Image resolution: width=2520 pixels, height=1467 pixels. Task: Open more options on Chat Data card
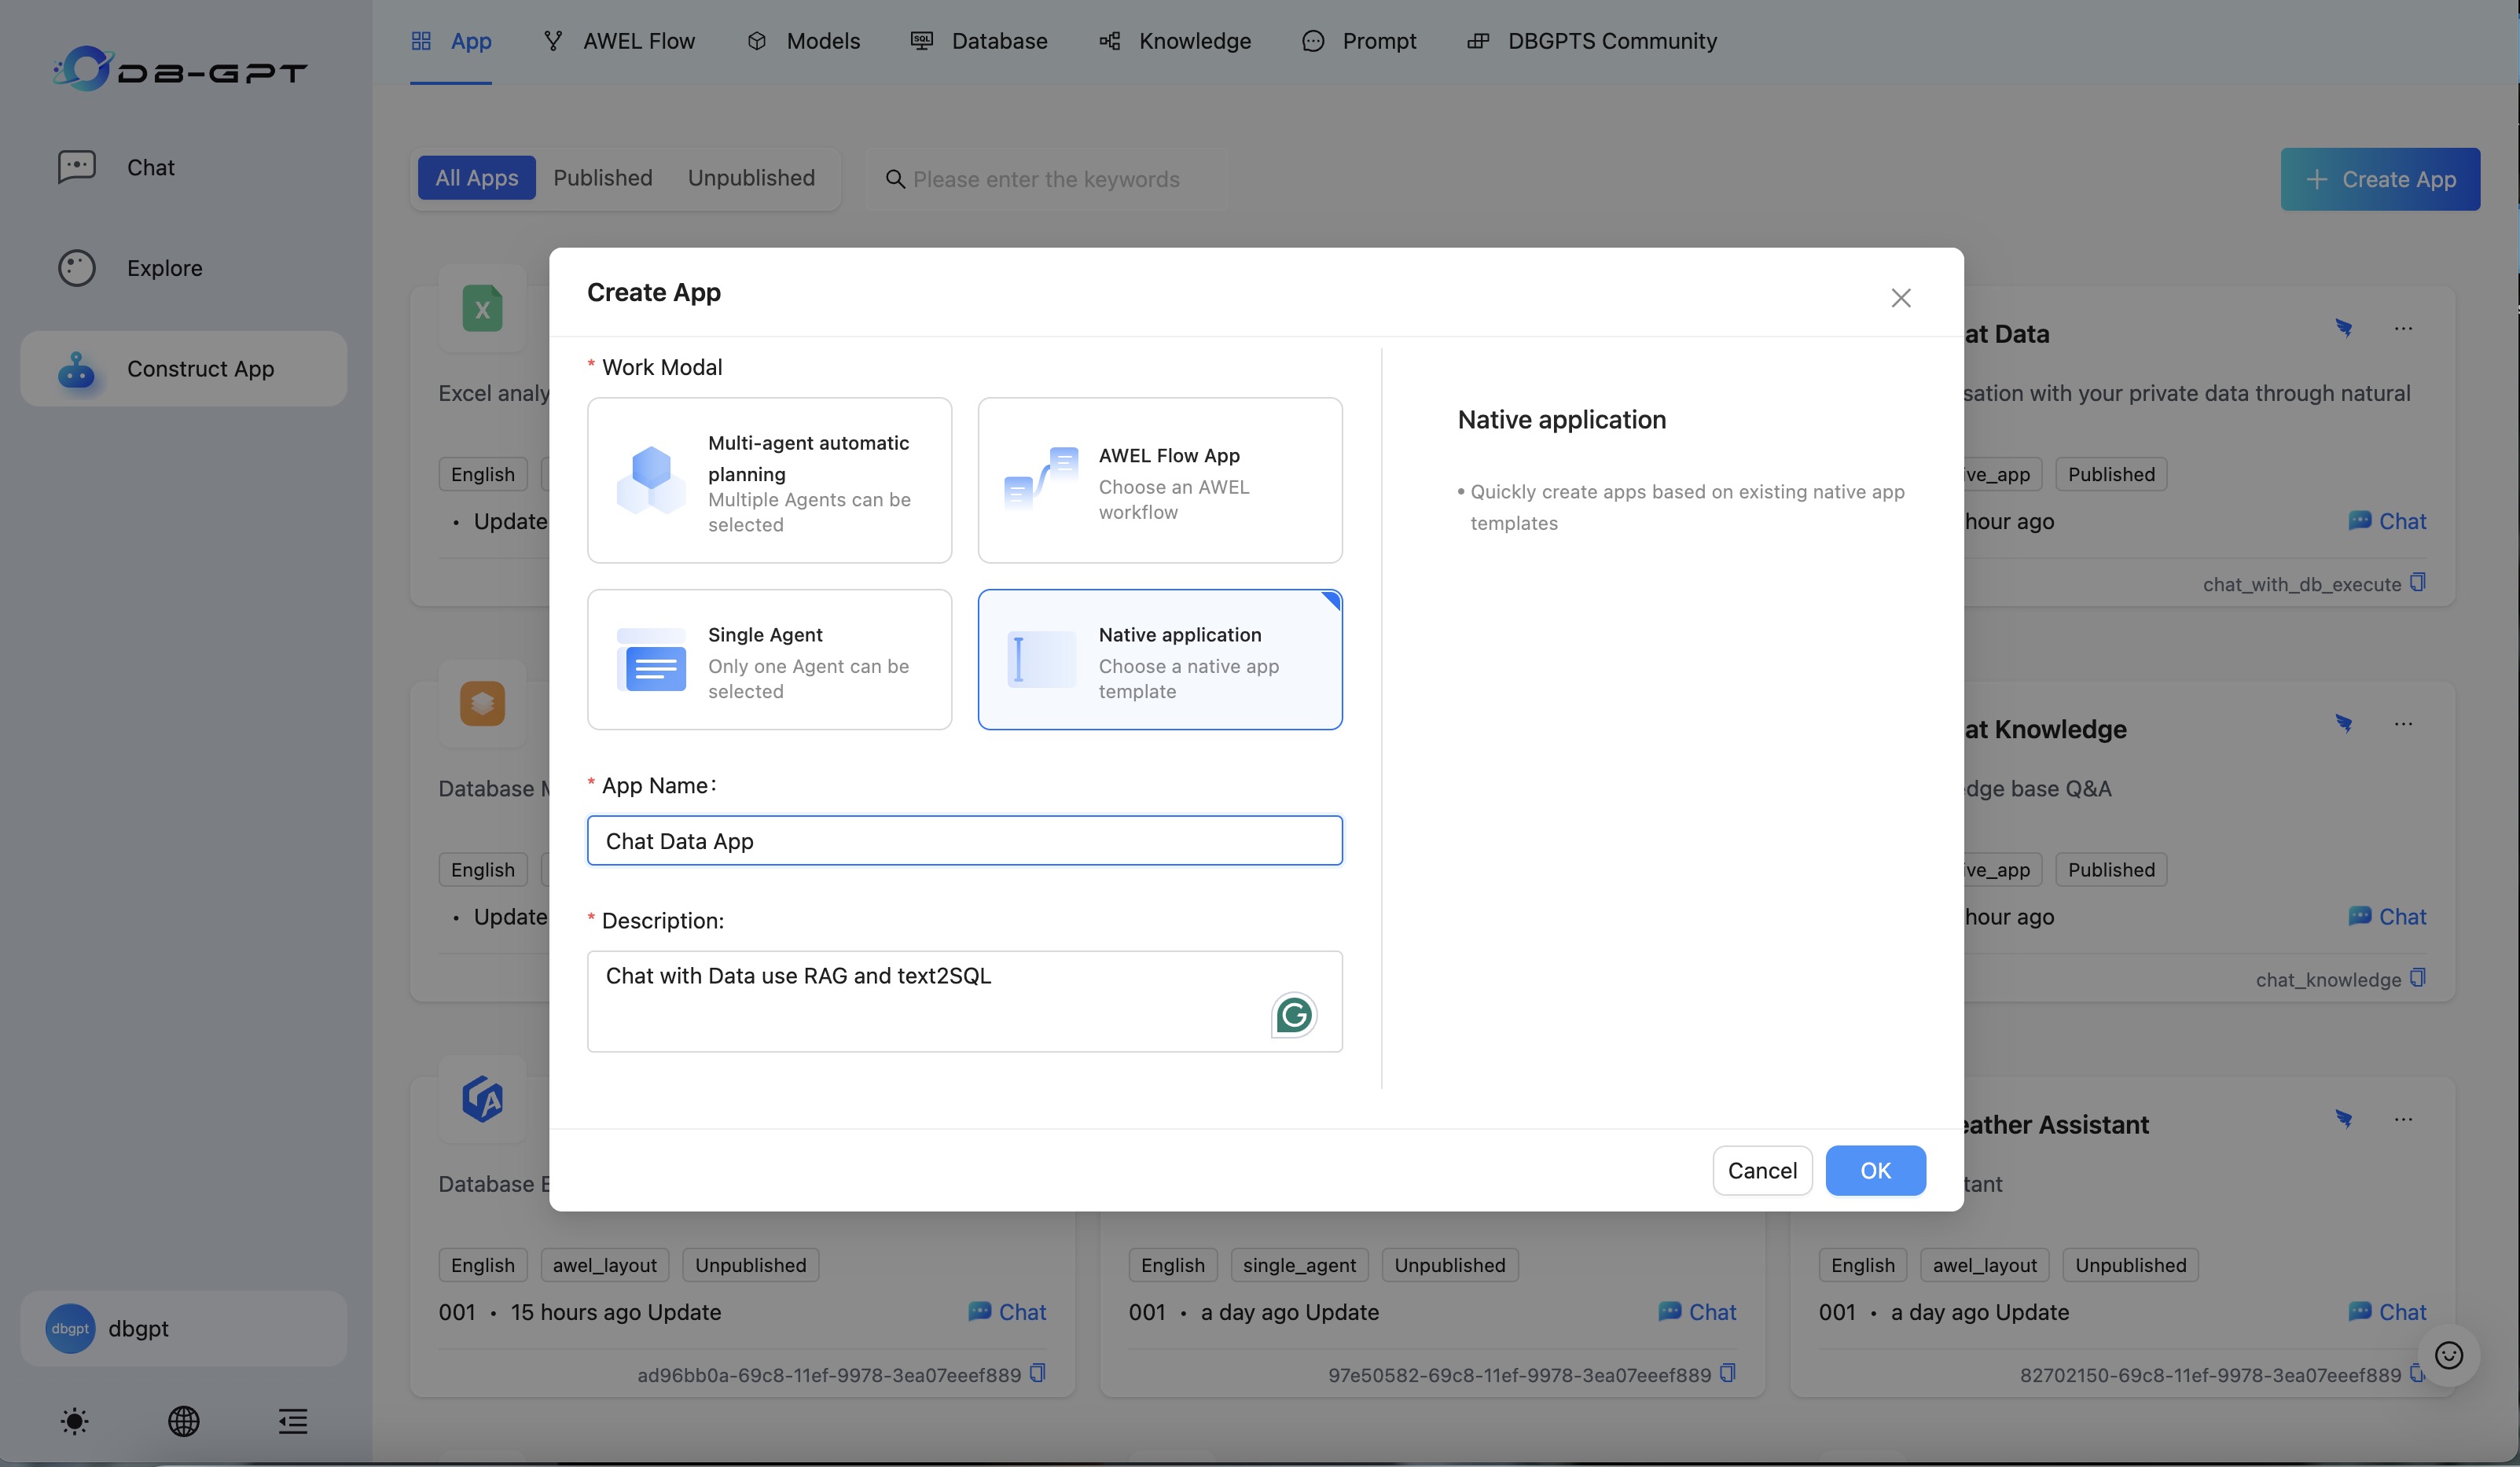coord(2403,329)
